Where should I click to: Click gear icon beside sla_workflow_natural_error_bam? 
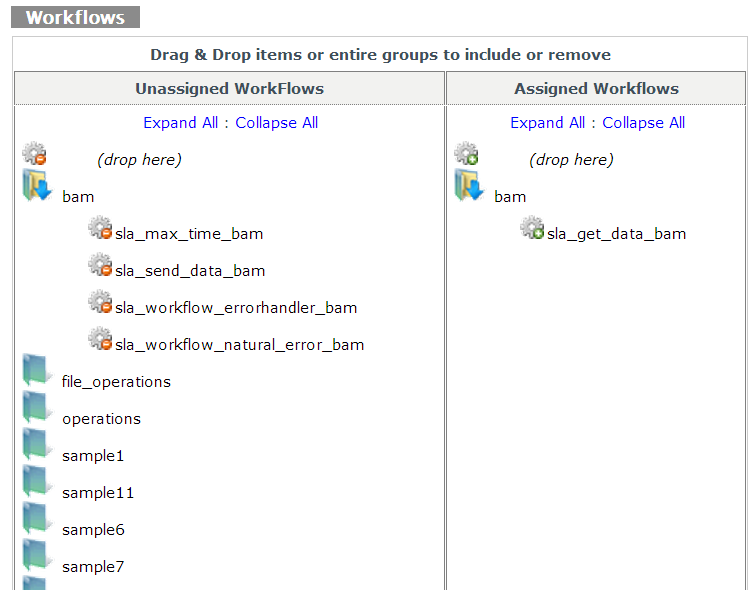click(100, 340)
